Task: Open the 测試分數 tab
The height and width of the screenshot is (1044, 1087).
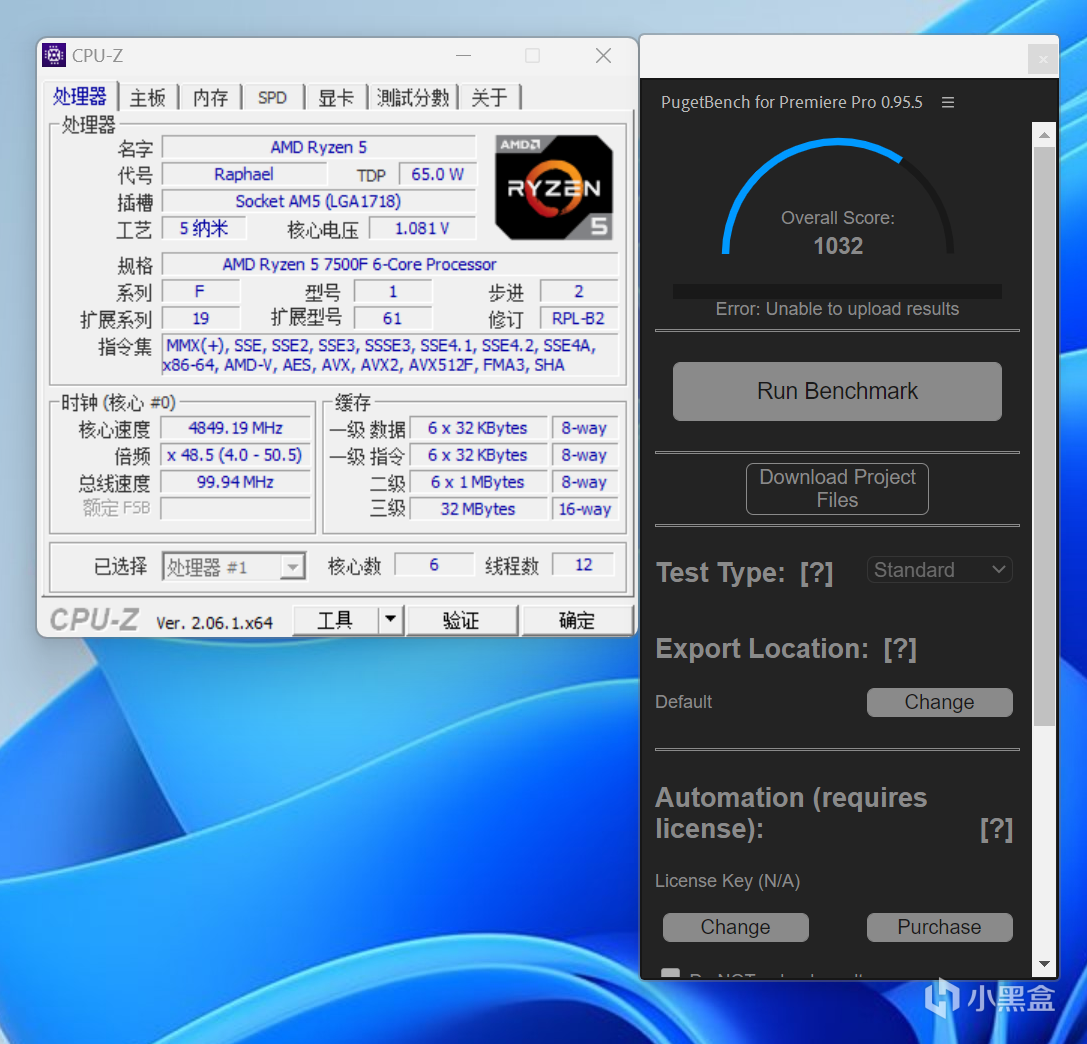Action: tap(412, 98)
